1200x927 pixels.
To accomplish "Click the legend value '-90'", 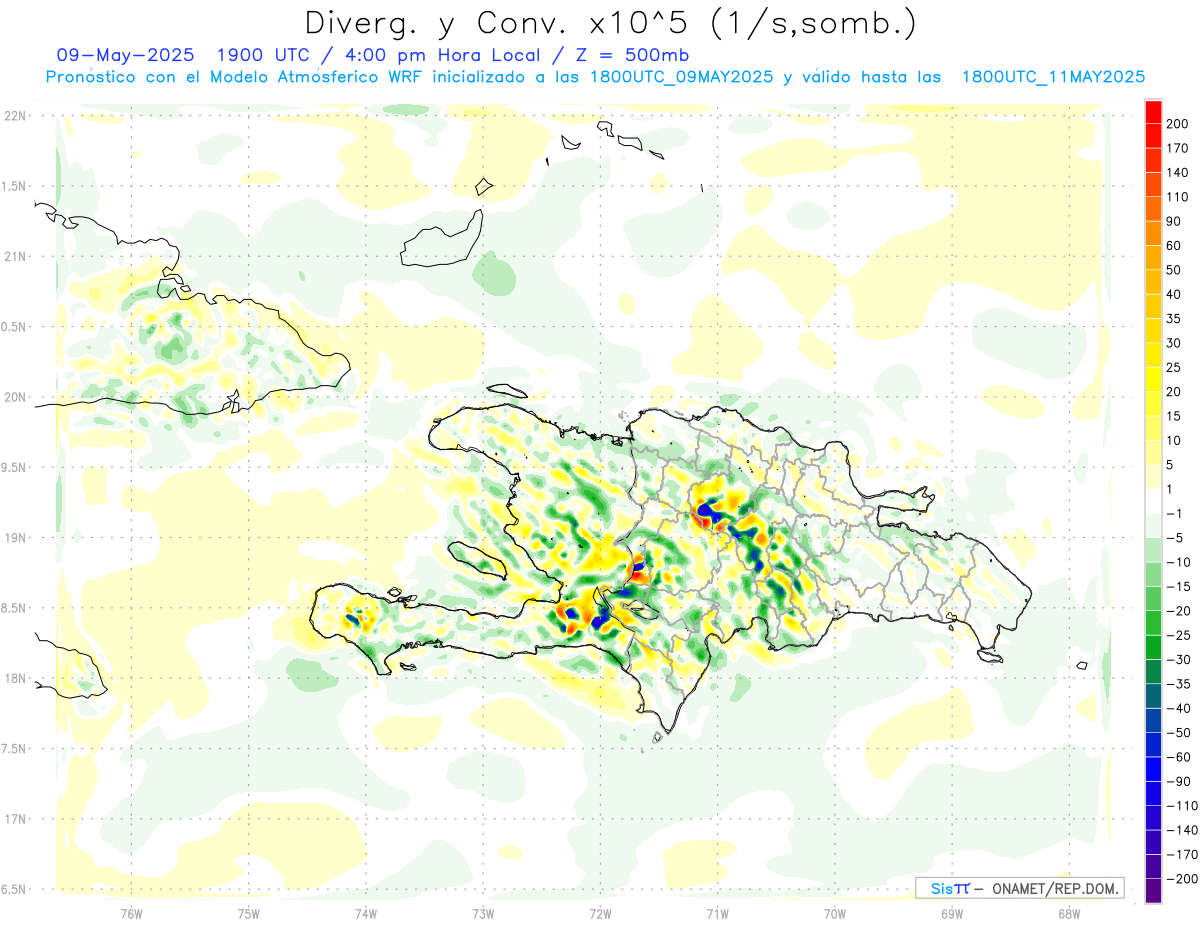I will coord(1178,782).
